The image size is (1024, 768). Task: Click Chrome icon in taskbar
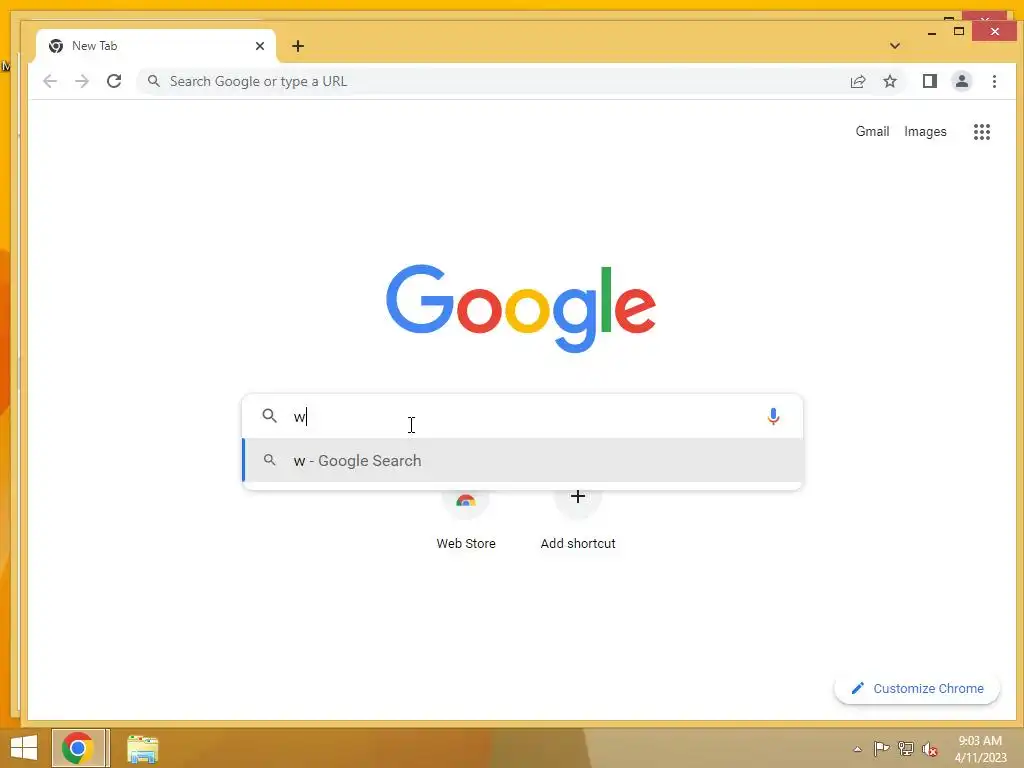(x=78, y=748)
